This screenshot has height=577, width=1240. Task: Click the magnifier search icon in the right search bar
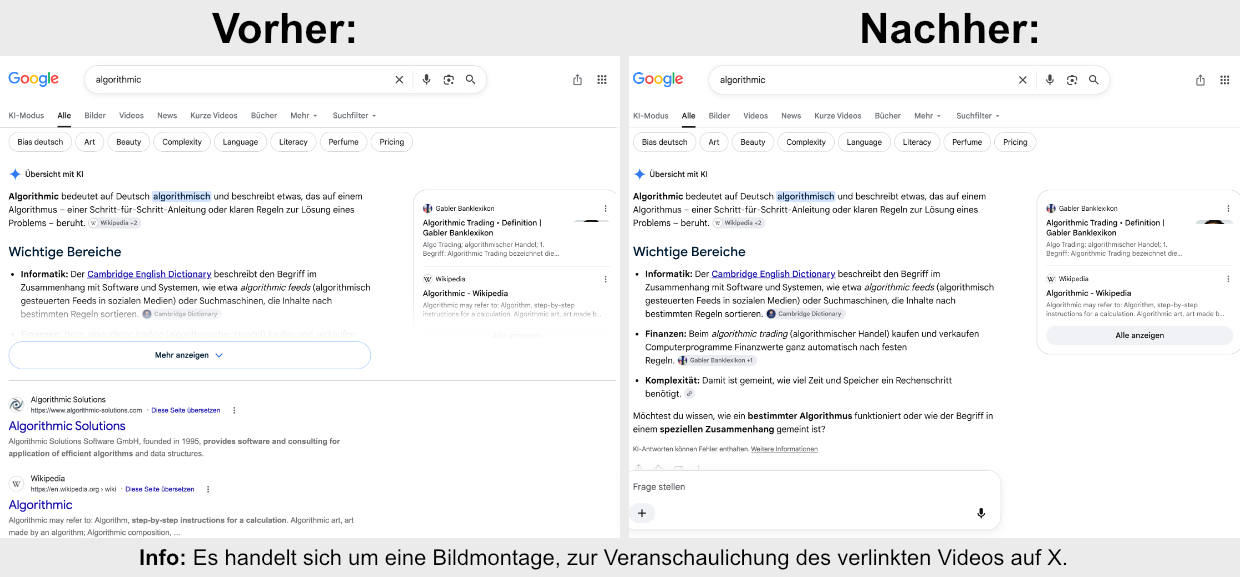[x=1093, y=80]
